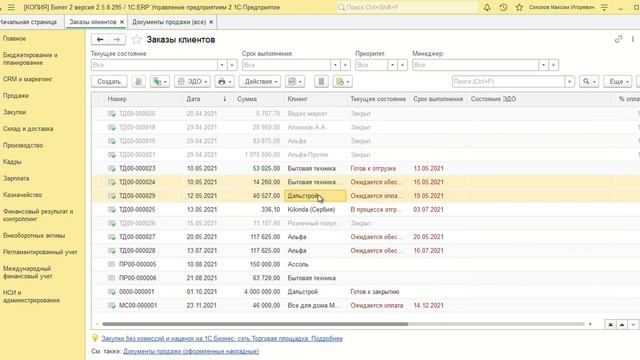The width and height of the screenshot is (640, 360).
Task: Open favorites star in title bar
Action: tap(519, 7)
